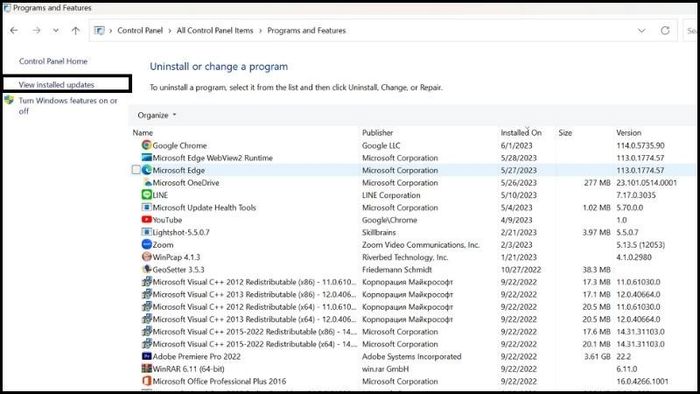This screenshot has width=700, height=394.
Task: Go up one folder level
Action: [x=75, y=30]
